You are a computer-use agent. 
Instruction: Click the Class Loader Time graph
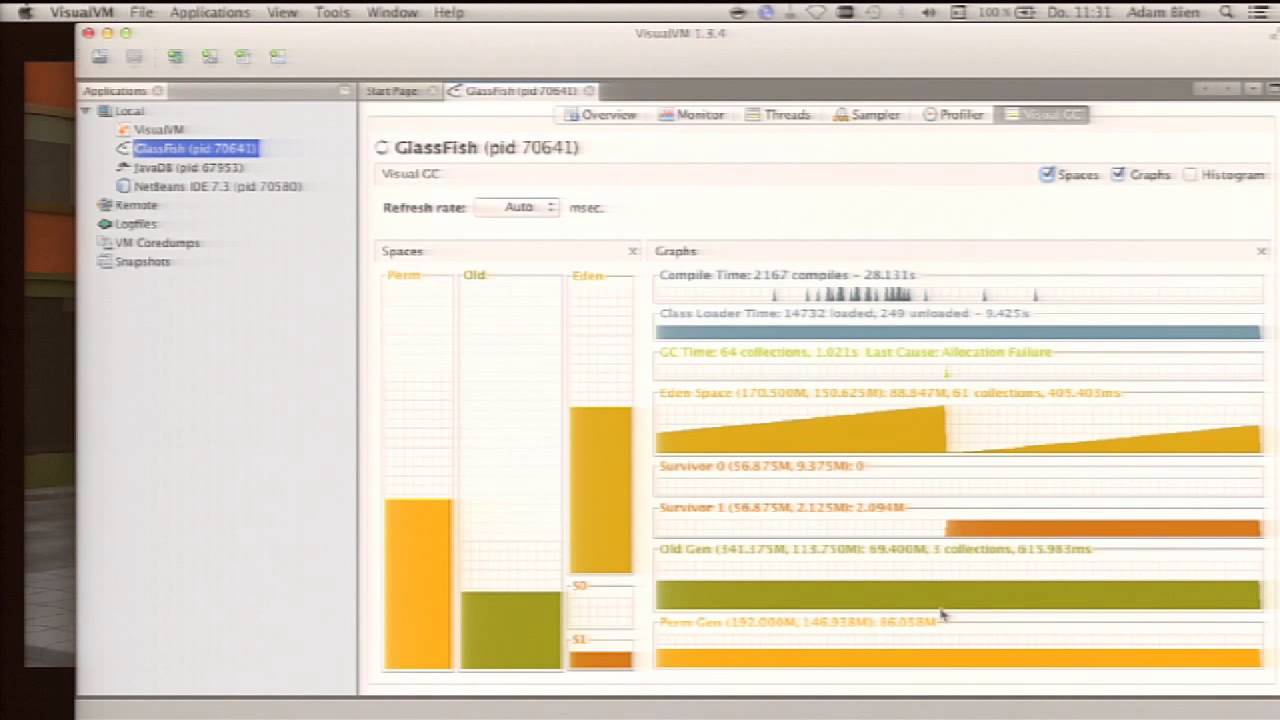958,331
